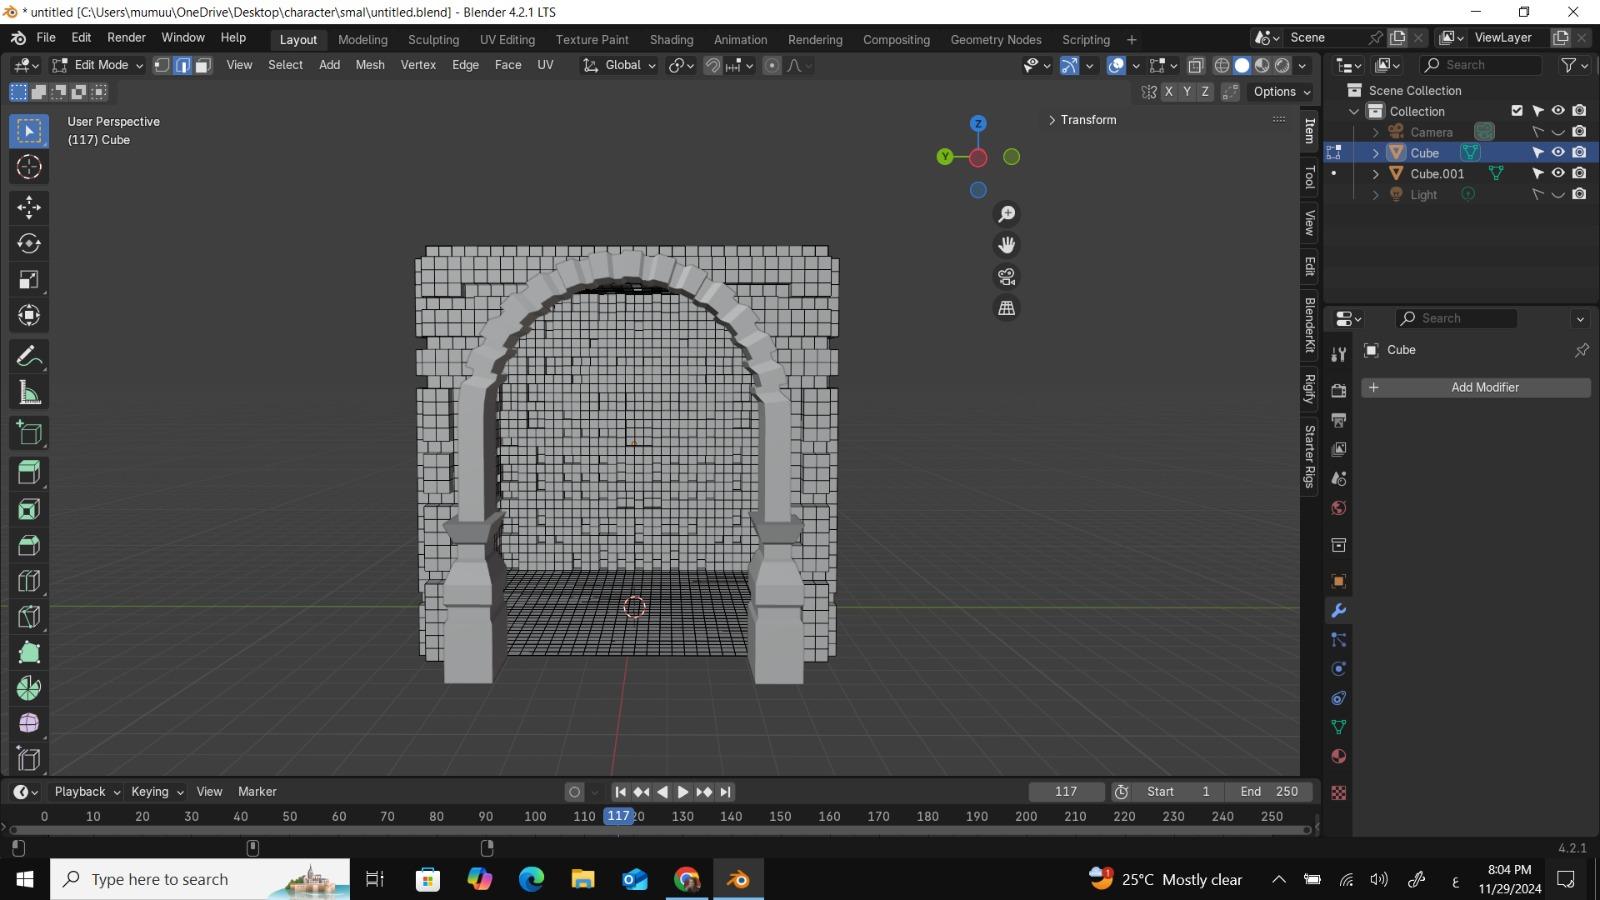Select the Spin tool
The height and width of the screenshot is (900, 1600).
[x=29, y=688]
